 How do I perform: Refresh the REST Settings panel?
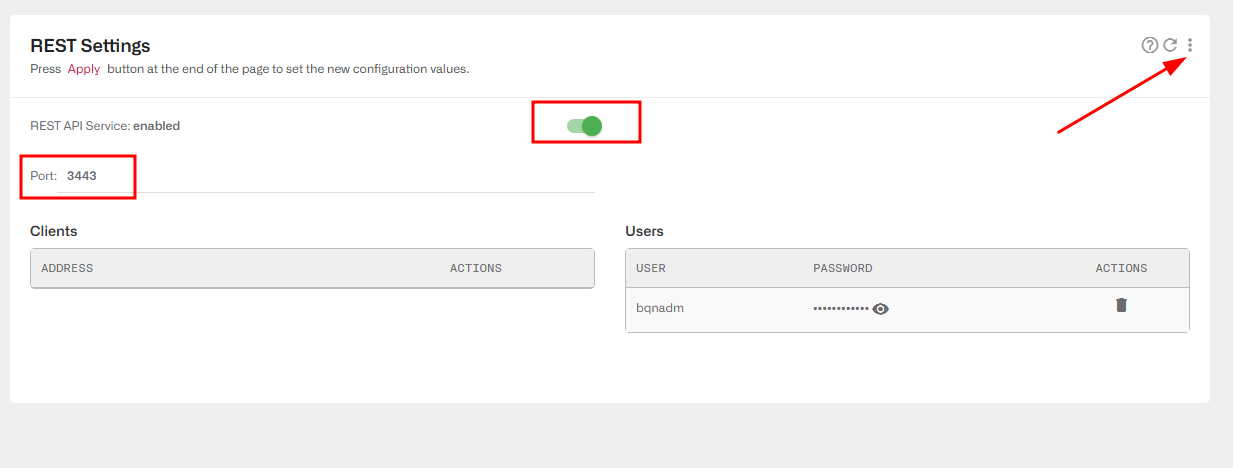[1170, 45]
